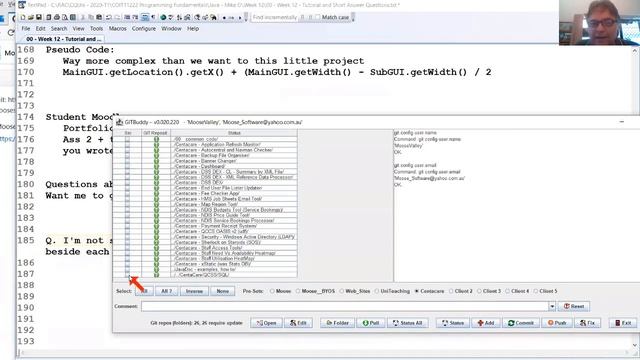Click the Status All button

tap(407, 323)
